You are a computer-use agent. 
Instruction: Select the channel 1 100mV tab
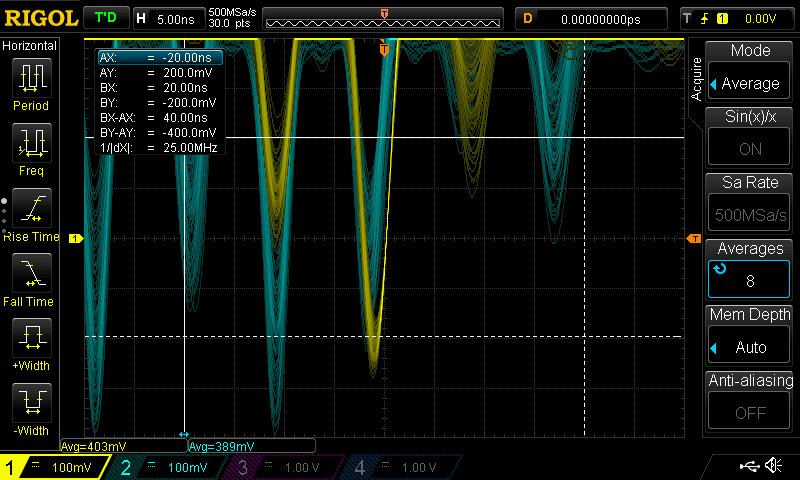tap(55, 467)
